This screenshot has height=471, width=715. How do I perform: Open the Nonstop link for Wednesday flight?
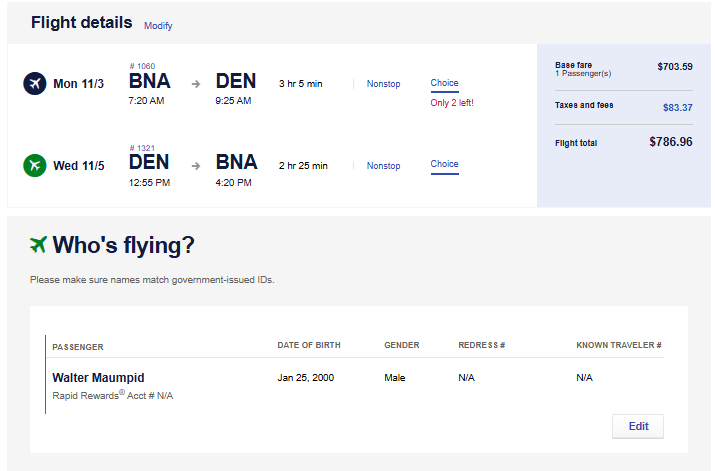click(x=383, y=166)
